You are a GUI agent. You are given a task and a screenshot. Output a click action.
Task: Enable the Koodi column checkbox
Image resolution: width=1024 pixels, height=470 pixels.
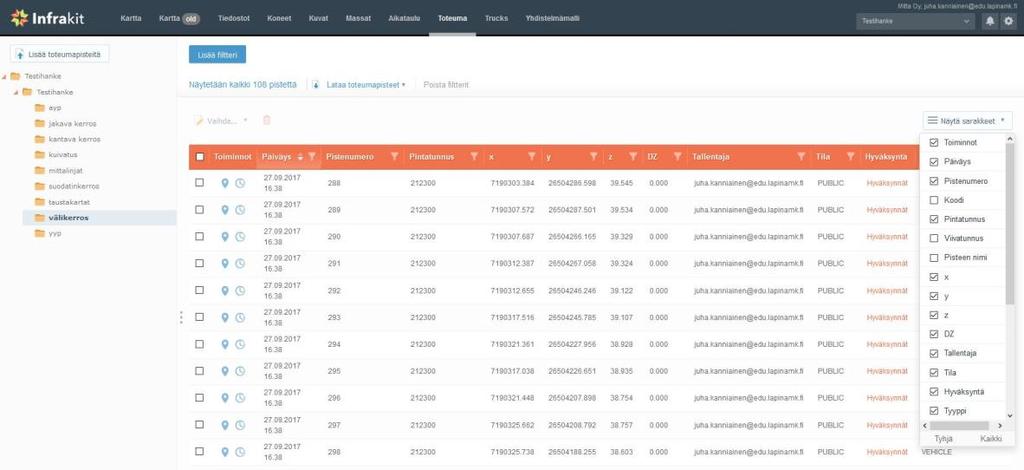point(934,200)
